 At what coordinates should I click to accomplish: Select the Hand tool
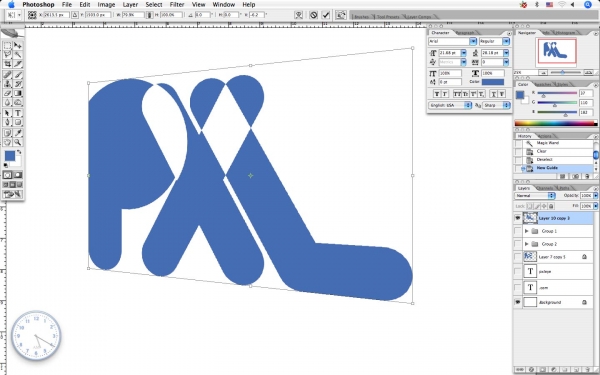(x=7, y=142)
